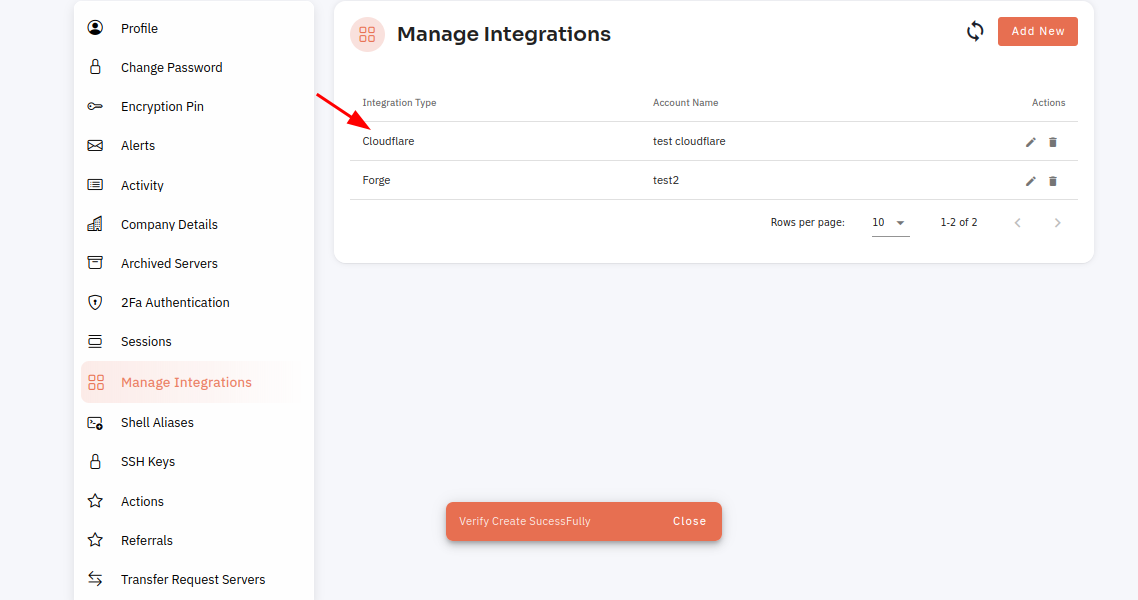1138x600 pixels.
Task: Refresh the integrations list with sync icon
Action: point(975,31)
